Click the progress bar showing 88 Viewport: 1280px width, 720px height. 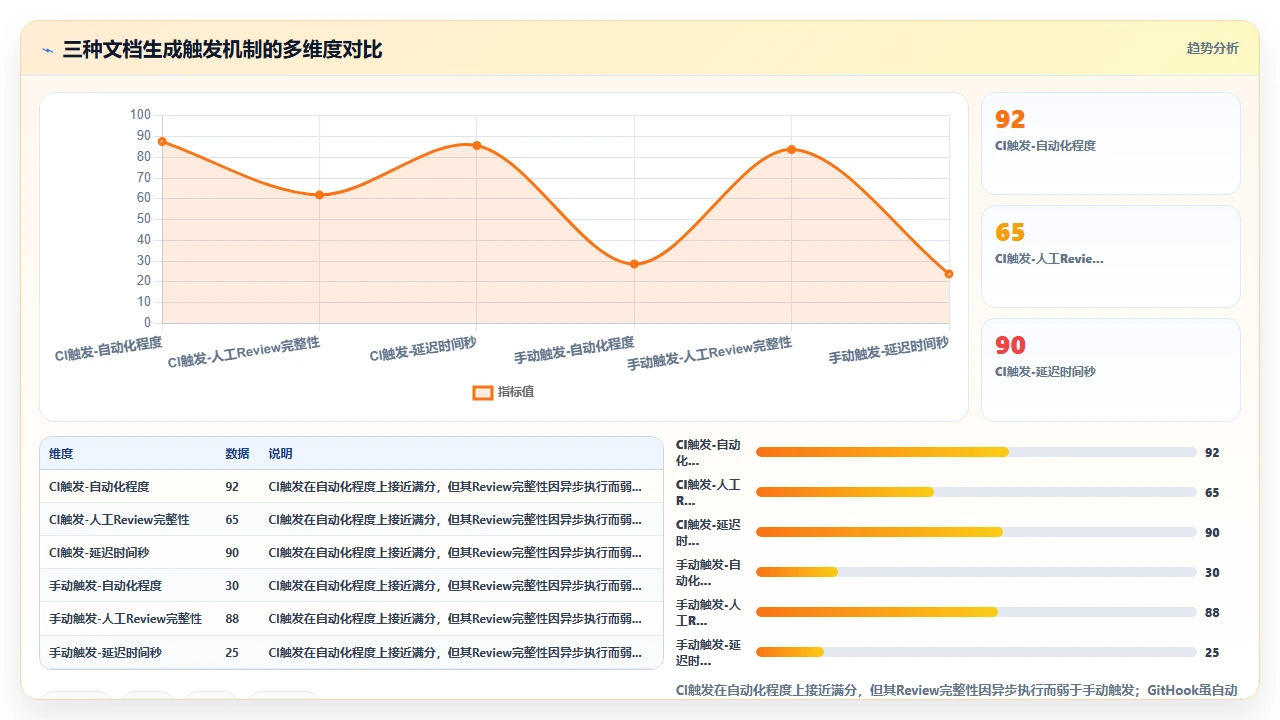tap(976, 612)
